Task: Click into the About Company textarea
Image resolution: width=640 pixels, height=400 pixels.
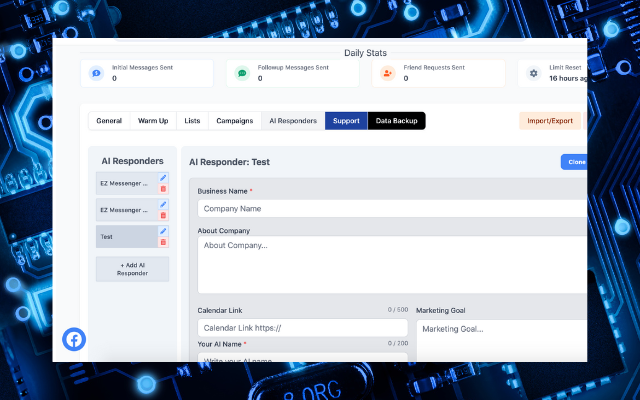Action: [x=392, y=264]
